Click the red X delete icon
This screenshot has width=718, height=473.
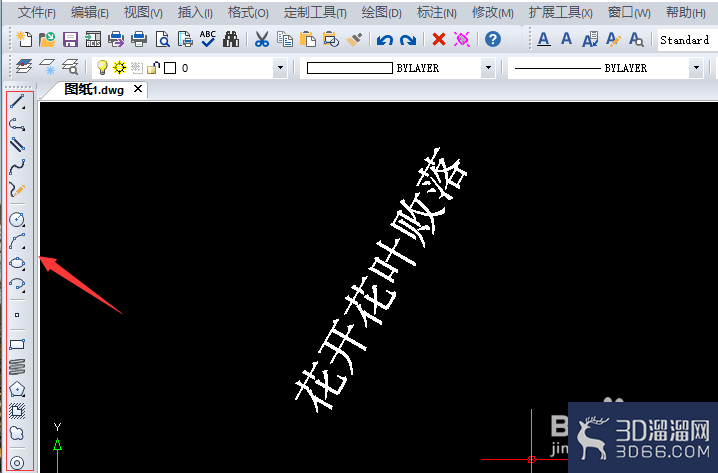(x=439, y=39)
